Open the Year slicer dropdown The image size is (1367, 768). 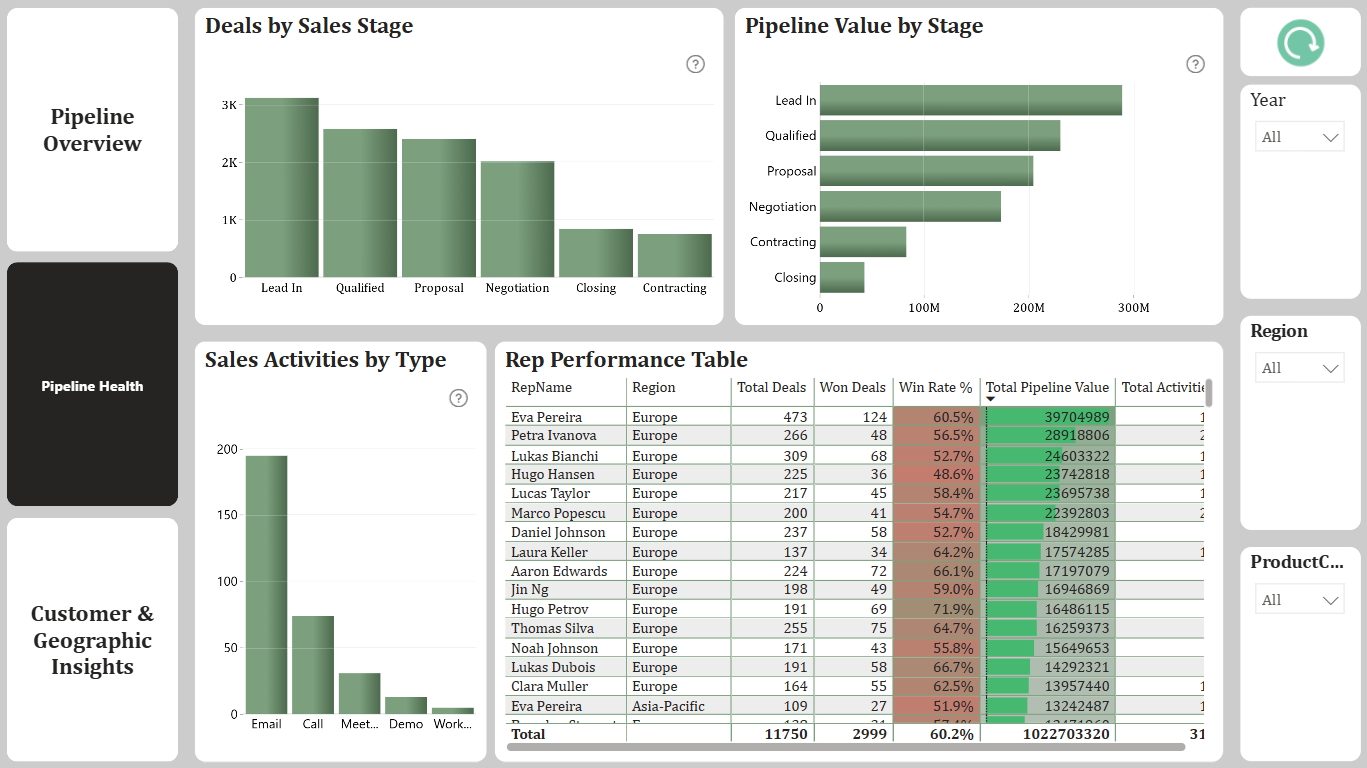click(x=1300, y=137)
